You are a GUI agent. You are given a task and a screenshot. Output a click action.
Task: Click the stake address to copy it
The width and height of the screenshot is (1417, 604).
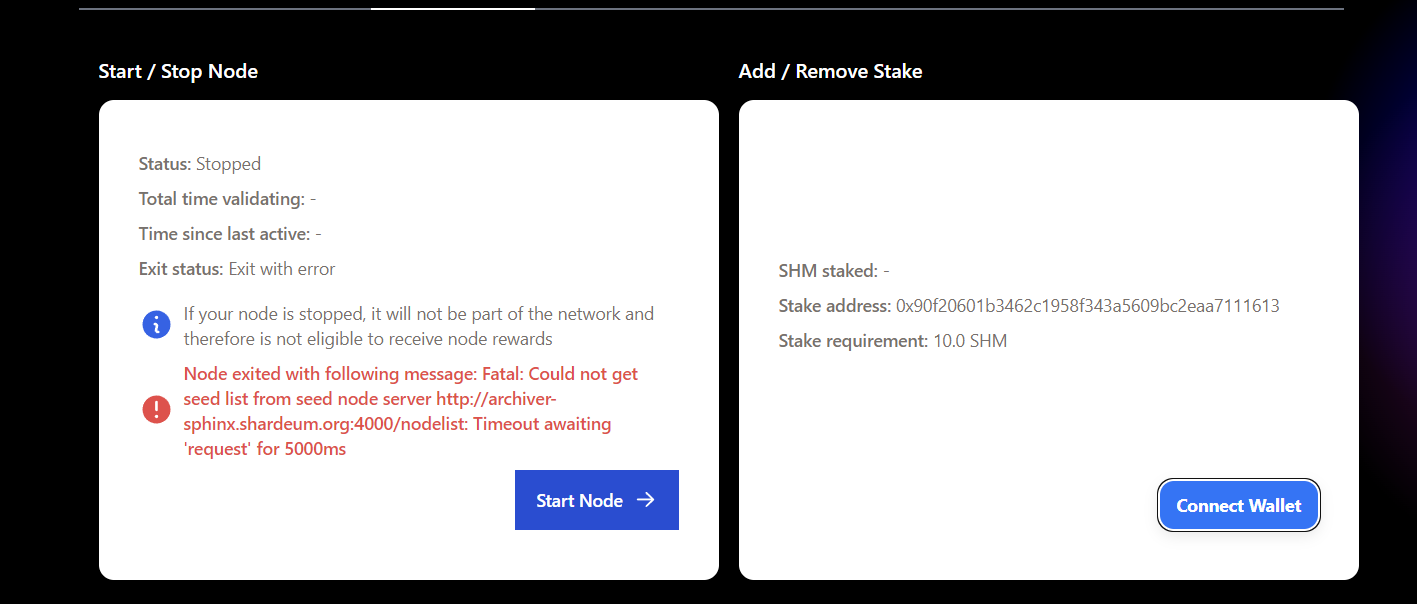1085,305
